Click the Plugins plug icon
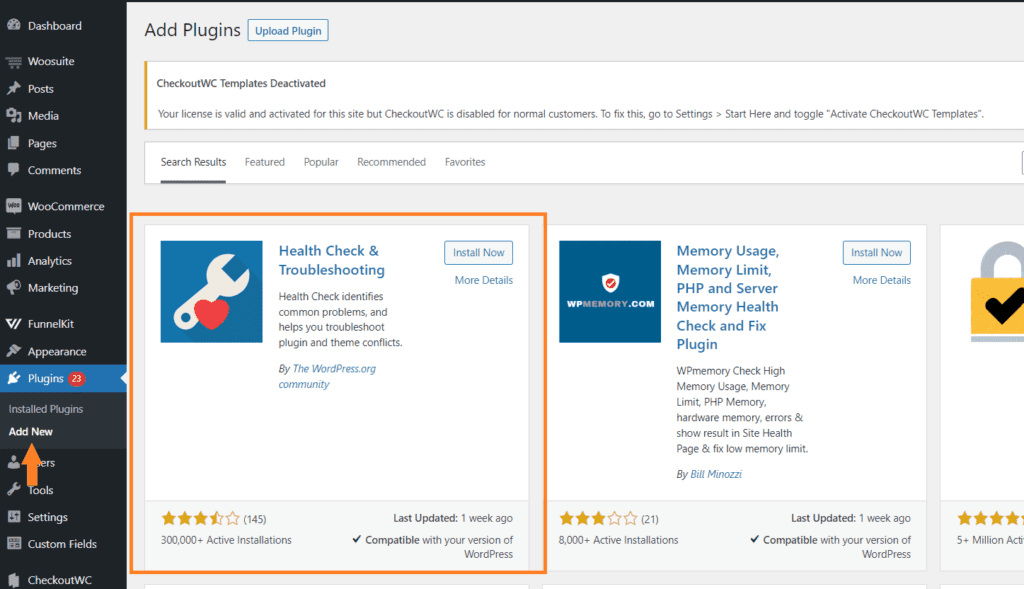The width and height of the screenshot is (1024, 589). [x=14, y=378]
